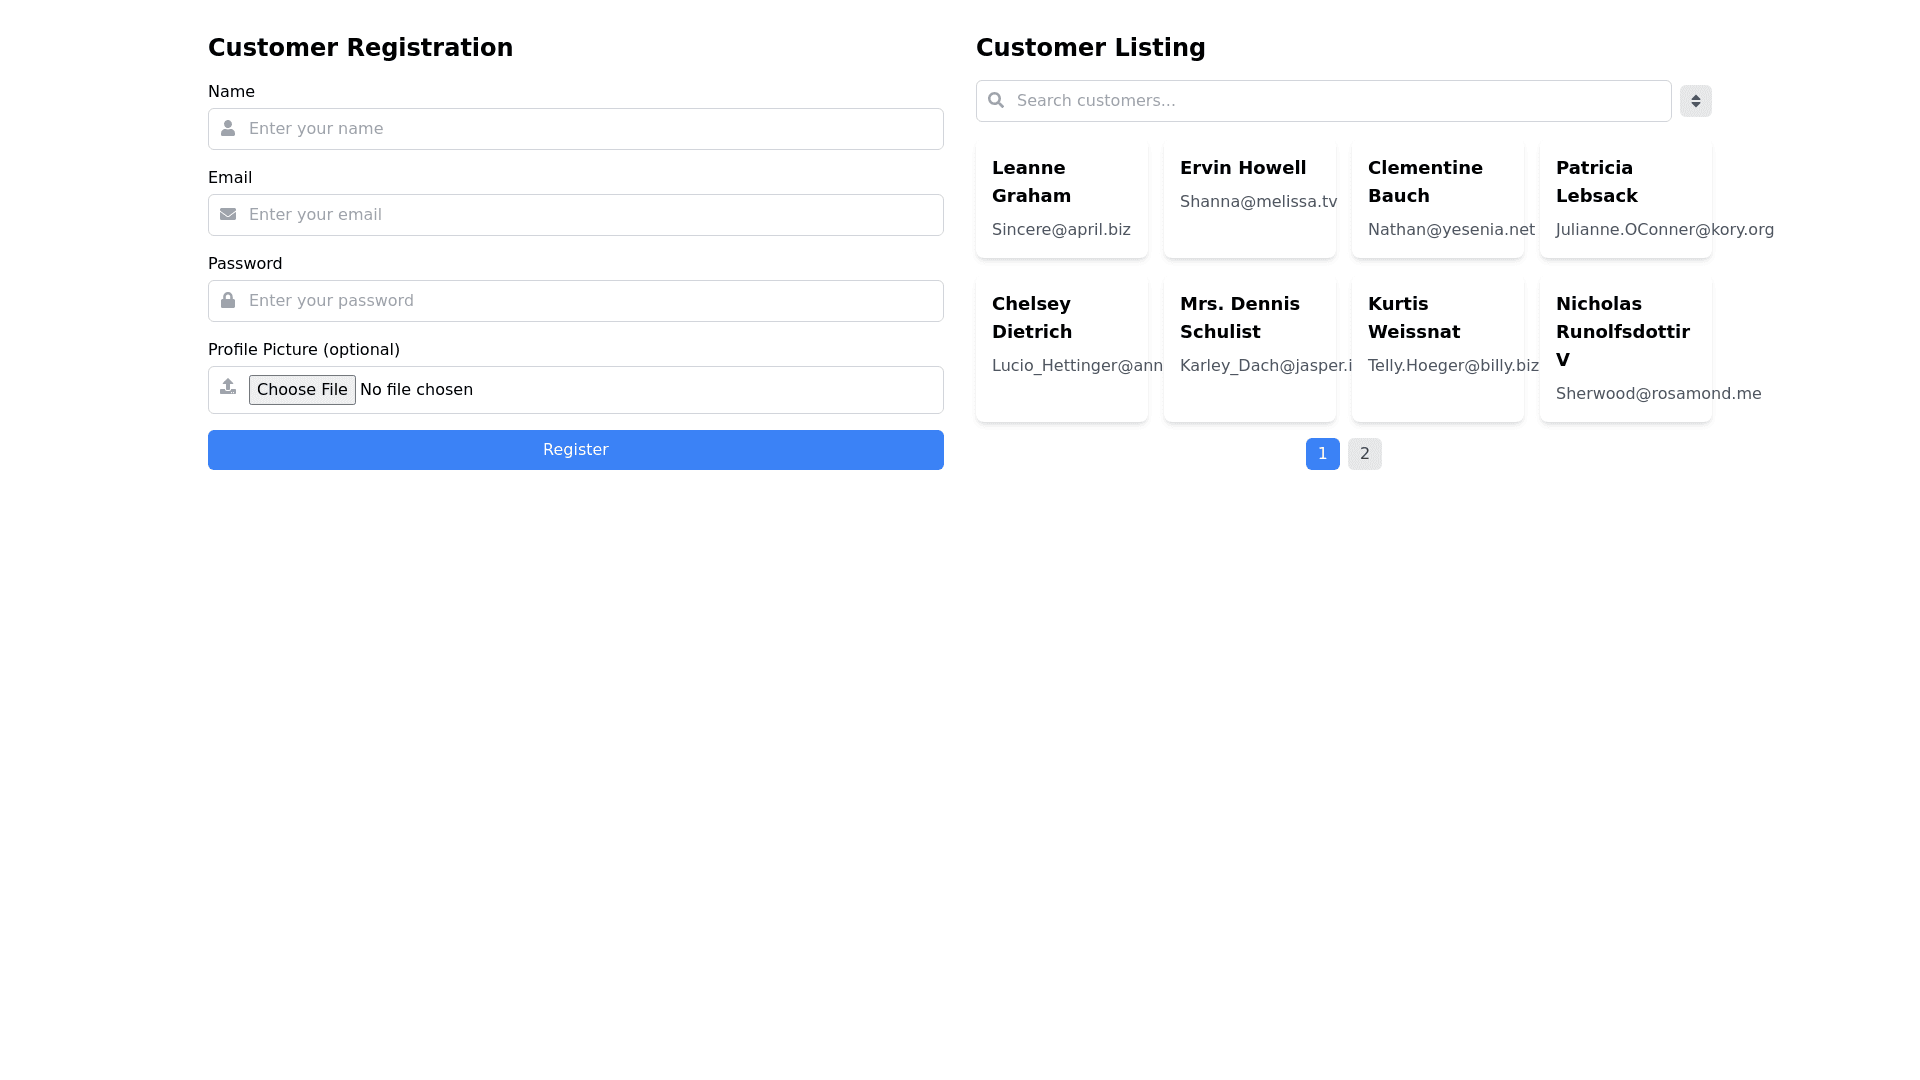This screenshot has height=1080, width=1920.
Task: Submit the blue Register button
Action: pyautogui.click(x=575, y=450)
